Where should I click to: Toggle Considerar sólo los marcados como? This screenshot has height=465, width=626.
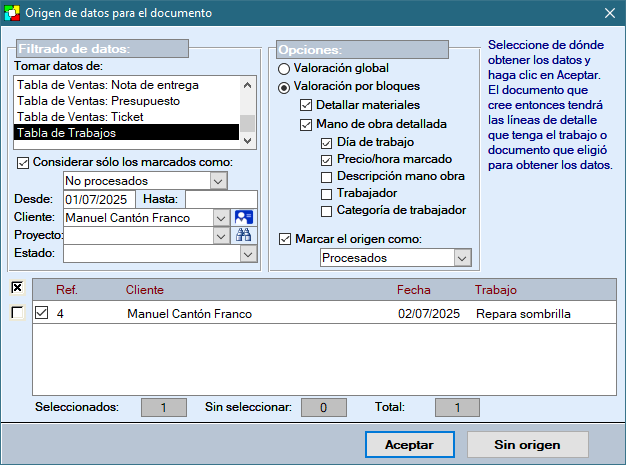point(24,162)
